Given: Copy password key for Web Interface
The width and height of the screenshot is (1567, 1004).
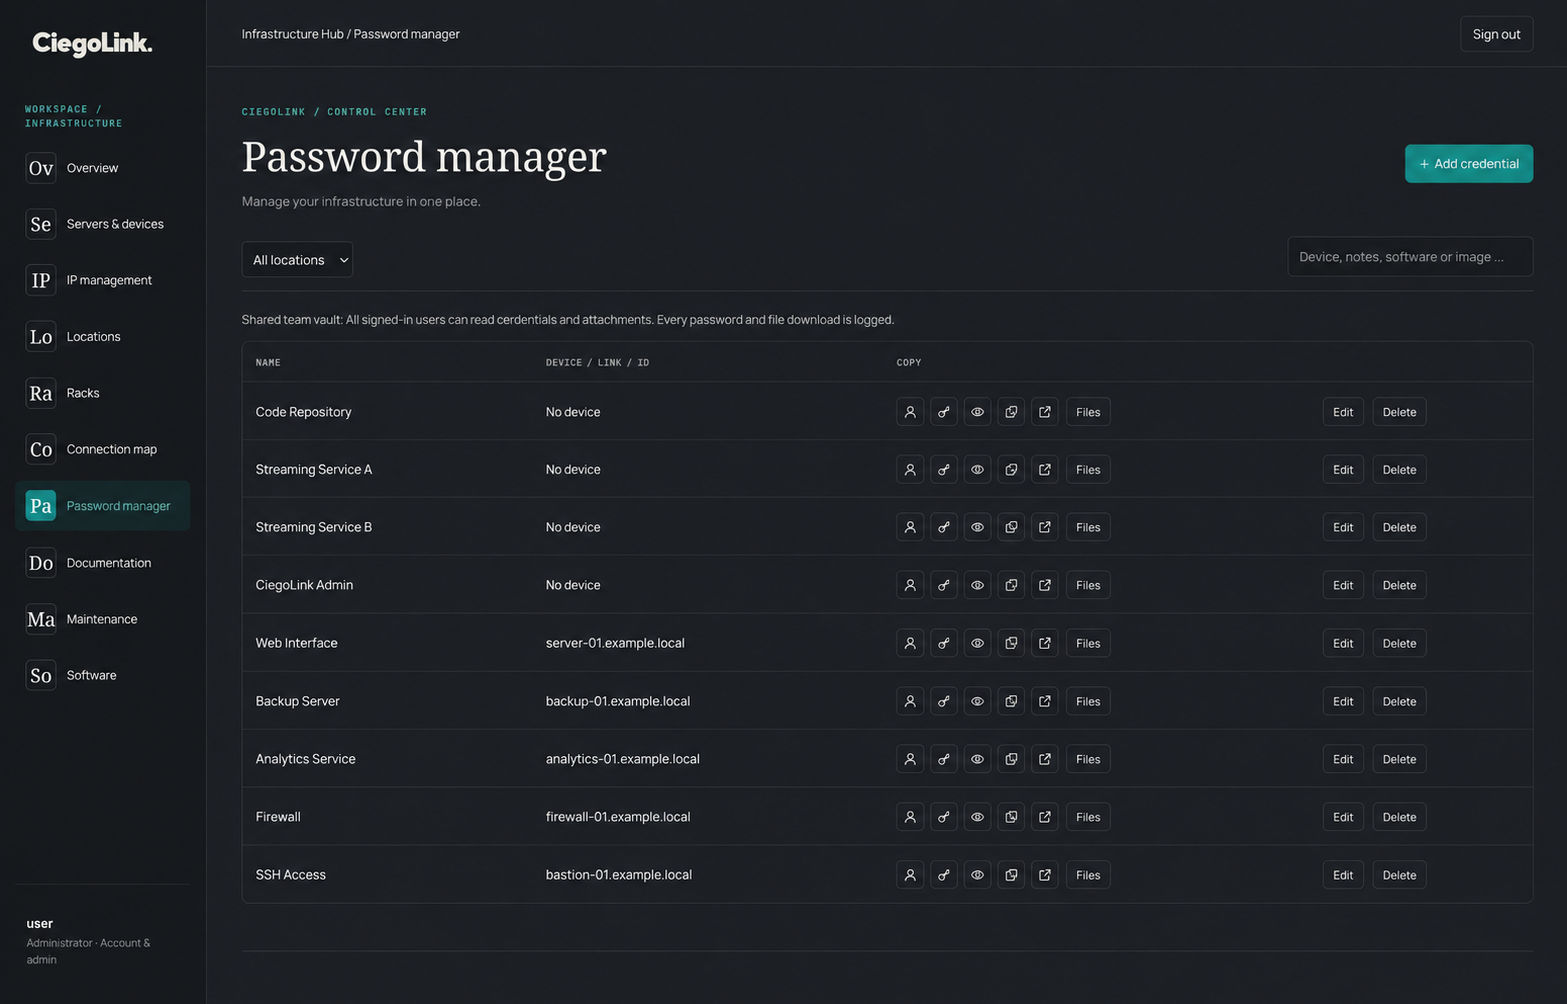Looking at the screenshot, I should [x=944, y=643].
